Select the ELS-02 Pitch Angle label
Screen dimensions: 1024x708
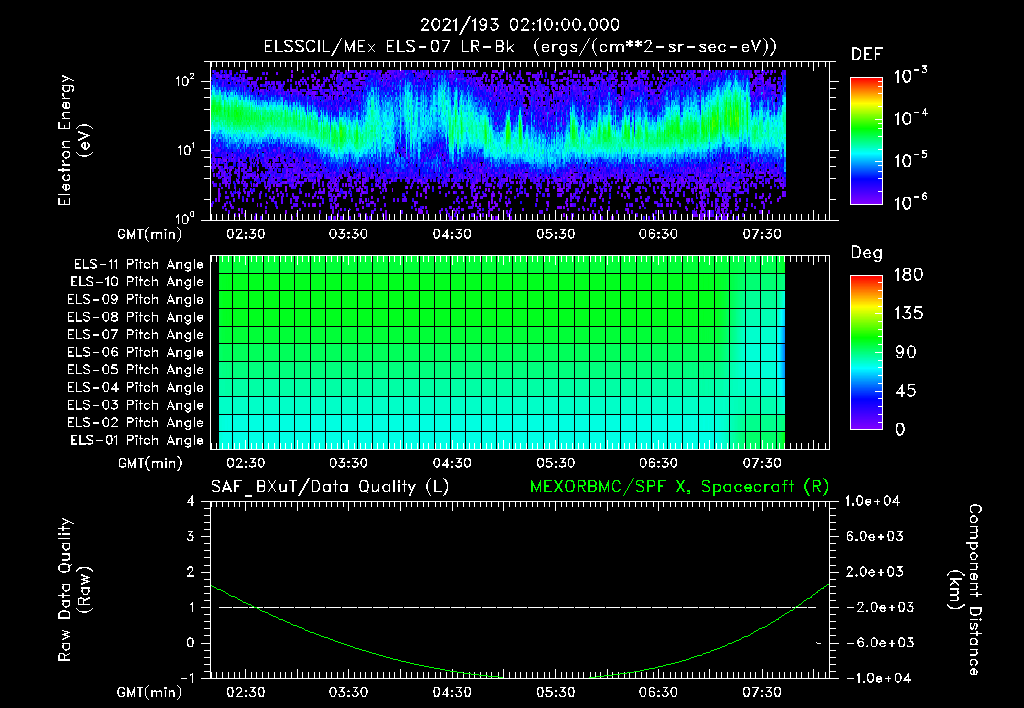point(136,423)
